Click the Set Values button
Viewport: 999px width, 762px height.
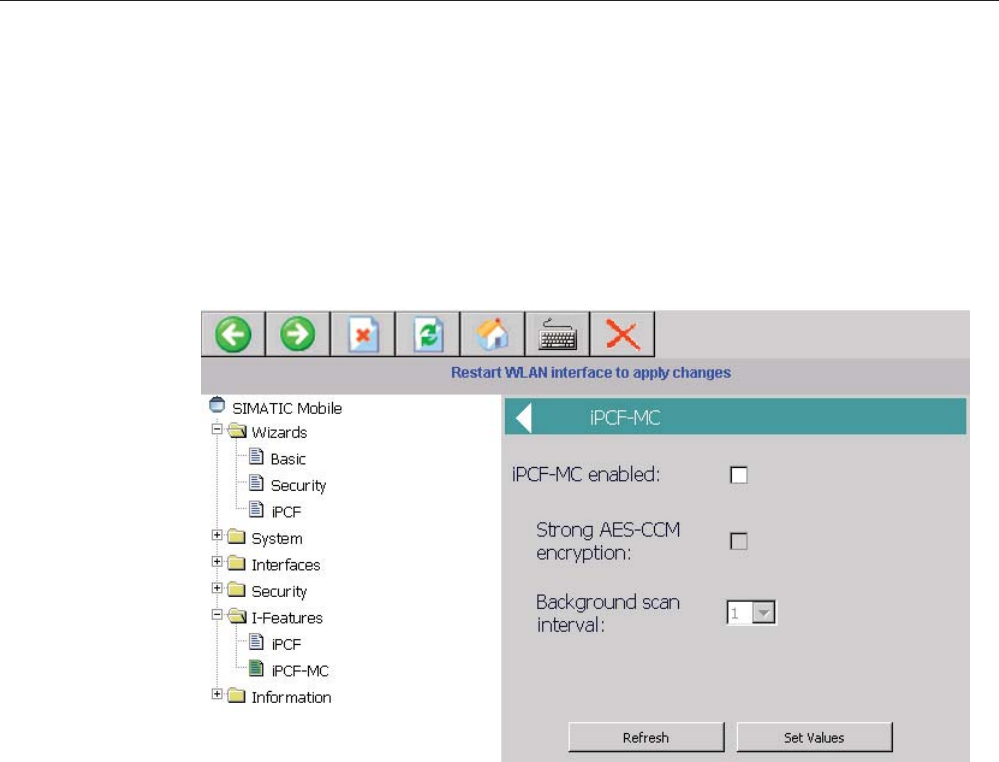pos(814,737)
